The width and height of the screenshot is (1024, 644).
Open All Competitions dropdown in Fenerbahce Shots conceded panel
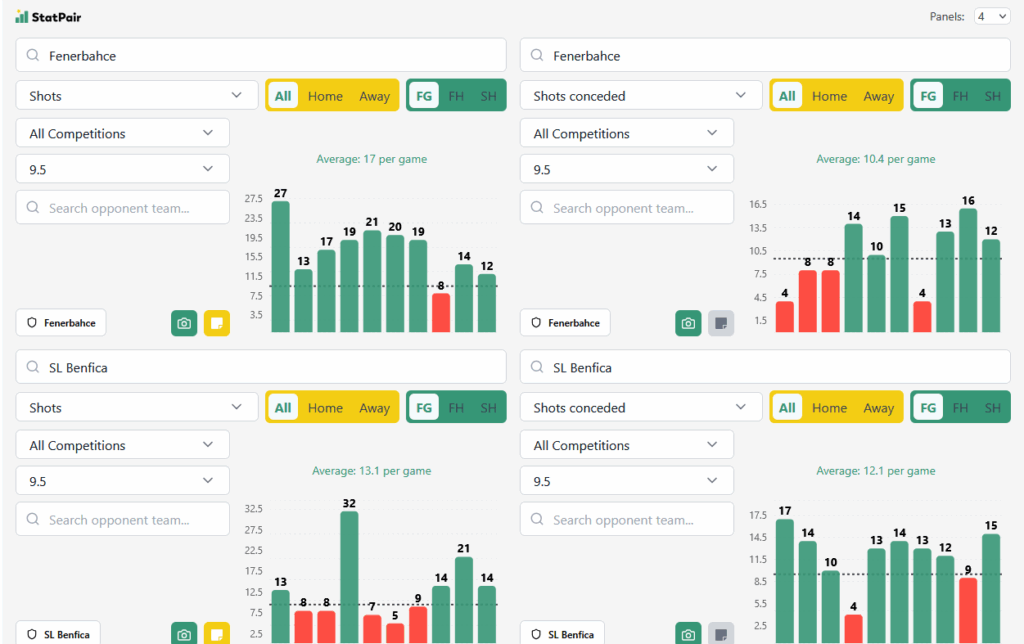click(x=626, y=133)
